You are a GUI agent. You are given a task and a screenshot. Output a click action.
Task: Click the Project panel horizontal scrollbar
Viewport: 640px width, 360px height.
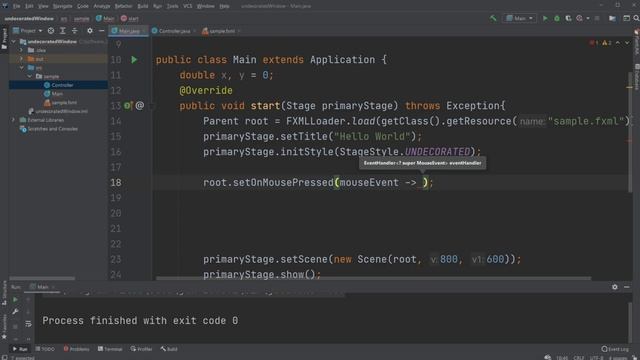coord(42,278)
